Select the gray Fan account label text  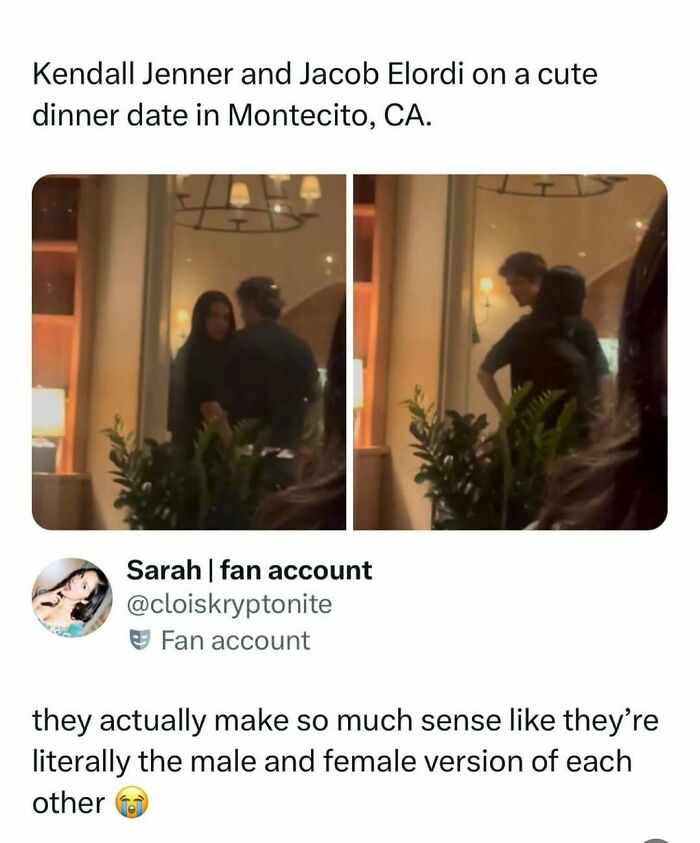point(235,641)
